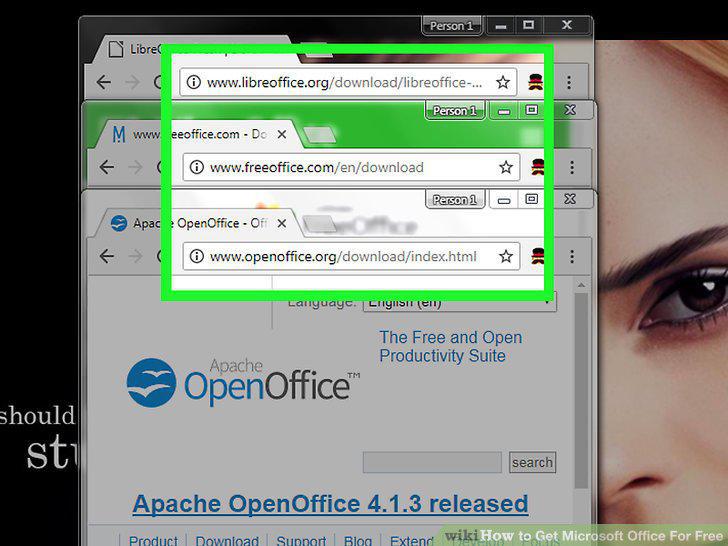Open the Blog navigation link
The width and height of the screenshot is (728, 546).
(x=358, y=540)
